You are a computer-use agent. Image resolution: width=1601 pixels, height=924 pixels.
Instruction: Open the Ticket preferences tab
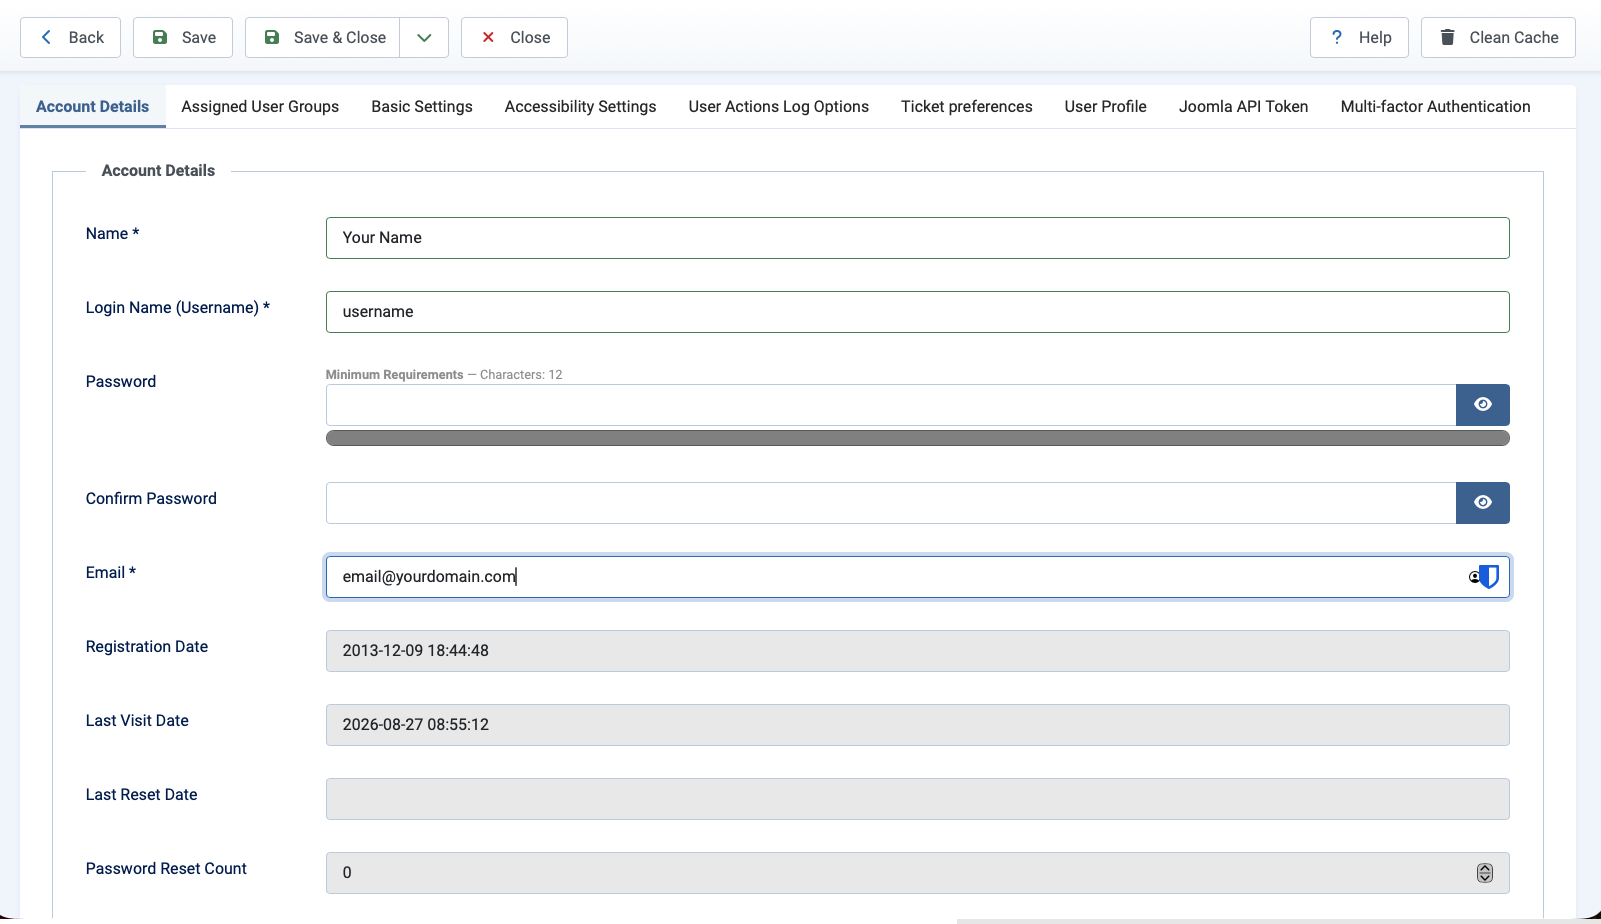(x=966, y=106)
